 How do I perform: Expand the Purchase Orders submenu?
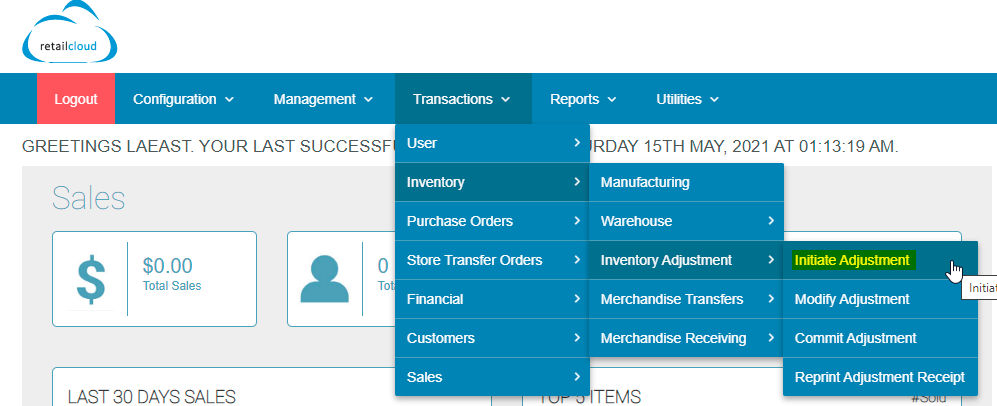(492, 221)
